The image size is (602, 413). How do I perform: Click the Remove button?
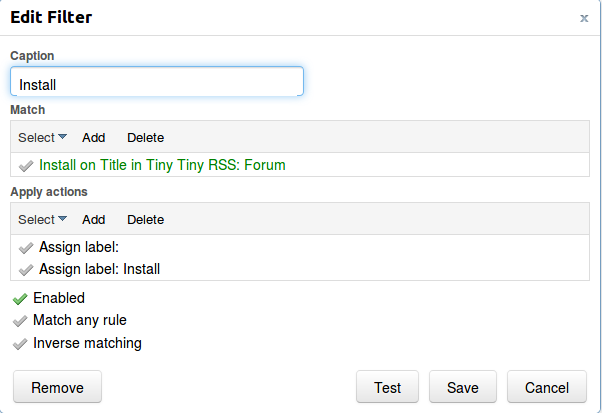[x=58, y=387]
